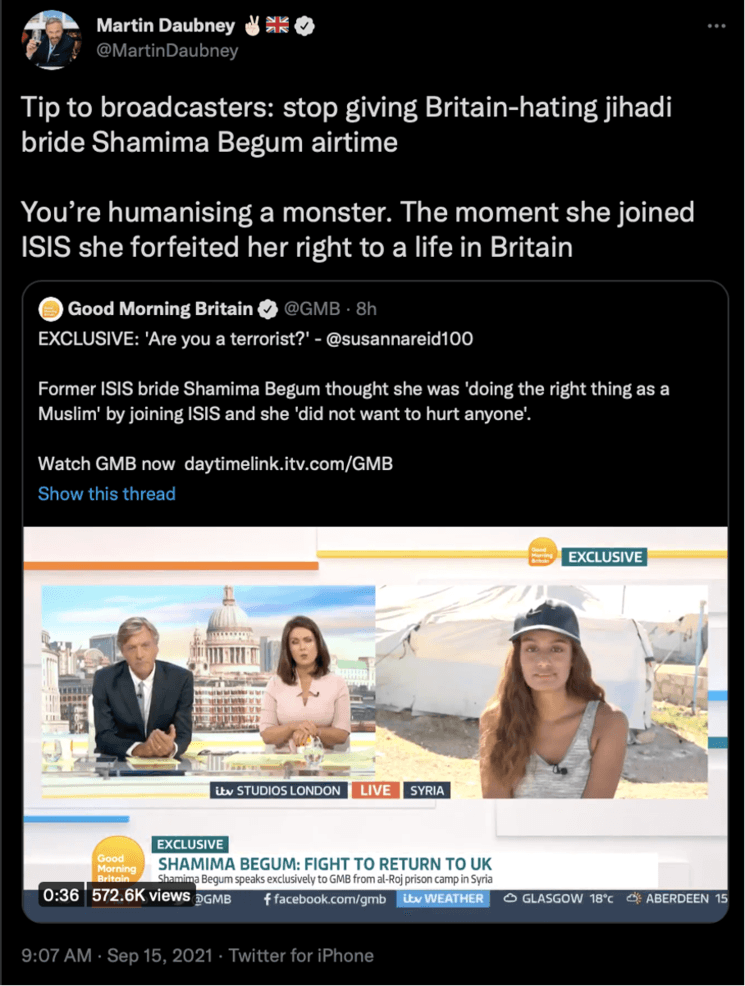
Task: Click Show this thread
Action: point(107,494)
